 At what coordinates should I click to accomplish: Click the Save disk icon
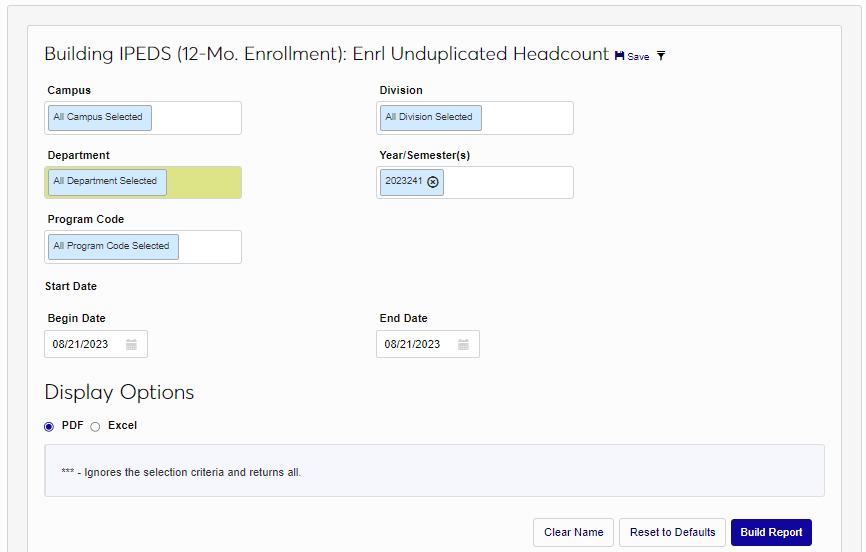[x=620, y=56]
